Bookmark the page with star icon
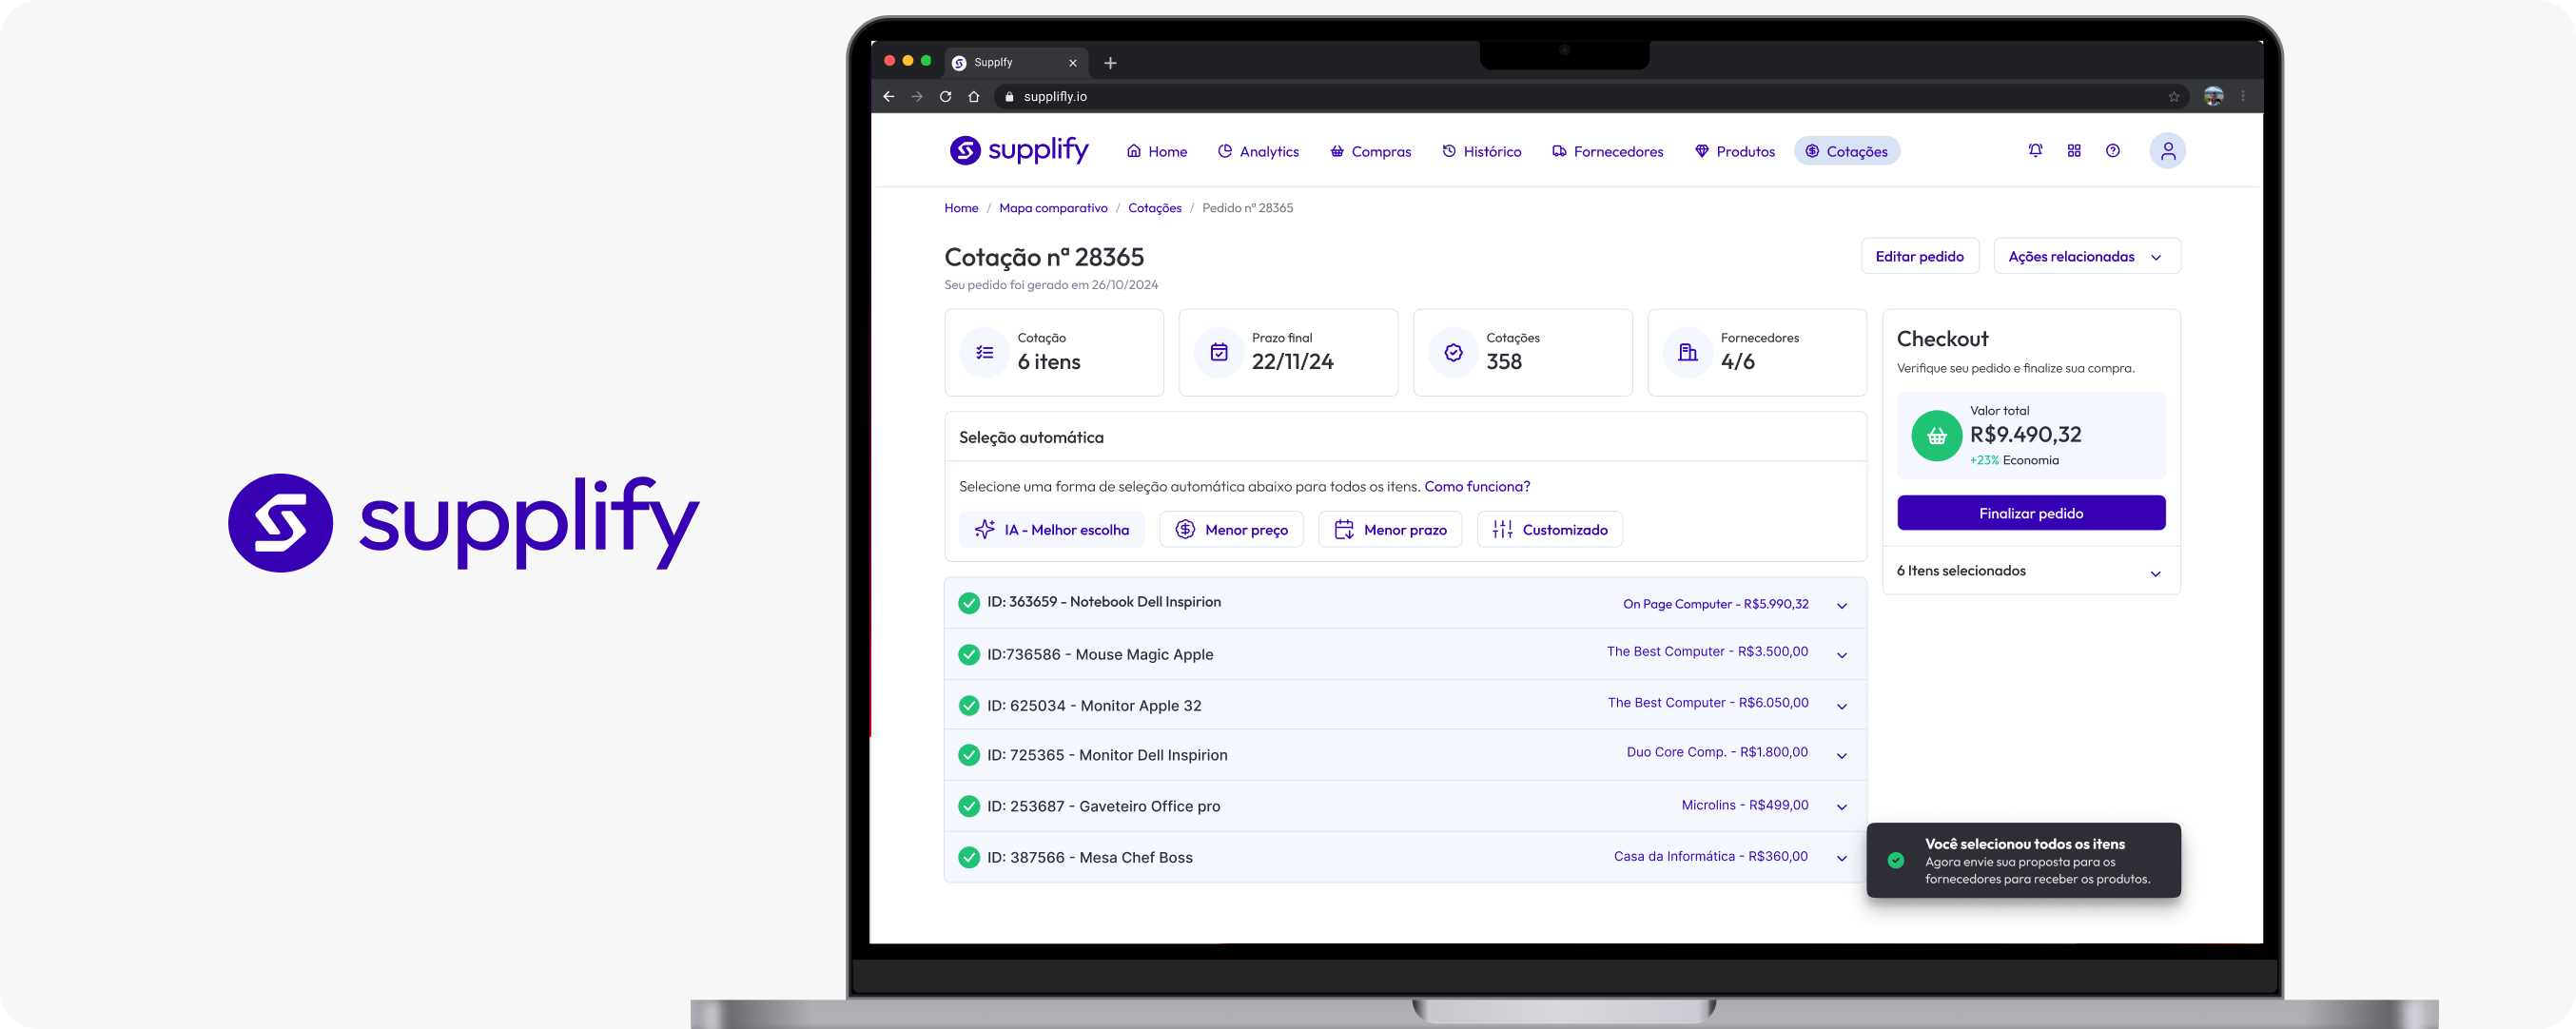Screen dimensions: 2576x1029 [2173, 97]
